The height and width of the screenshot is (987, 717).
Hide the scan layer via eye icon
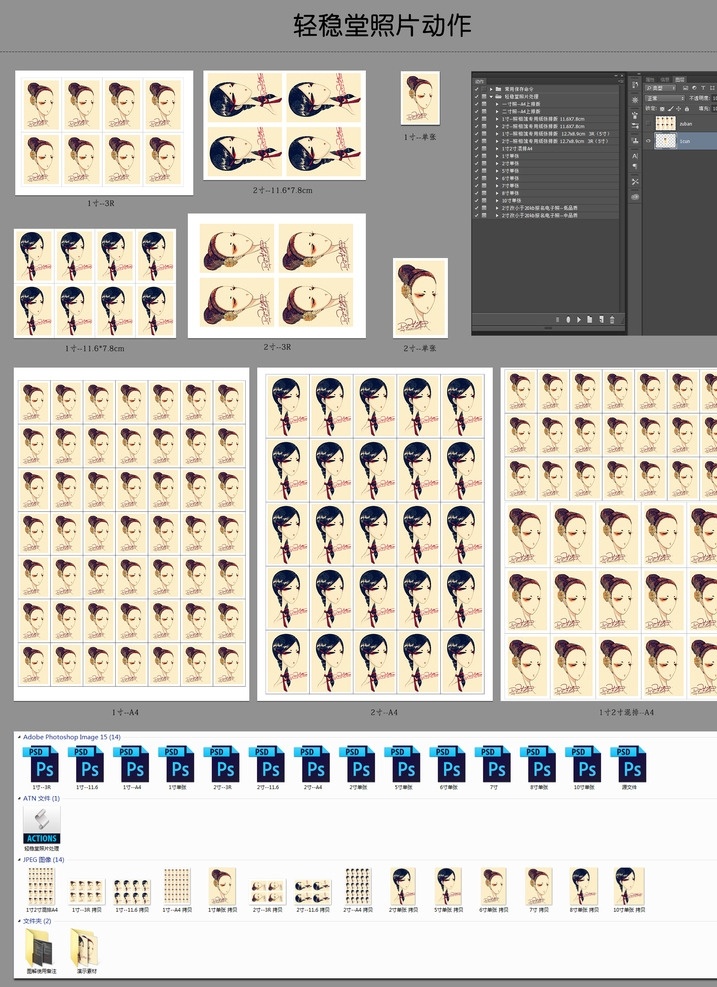click(648, 141)
